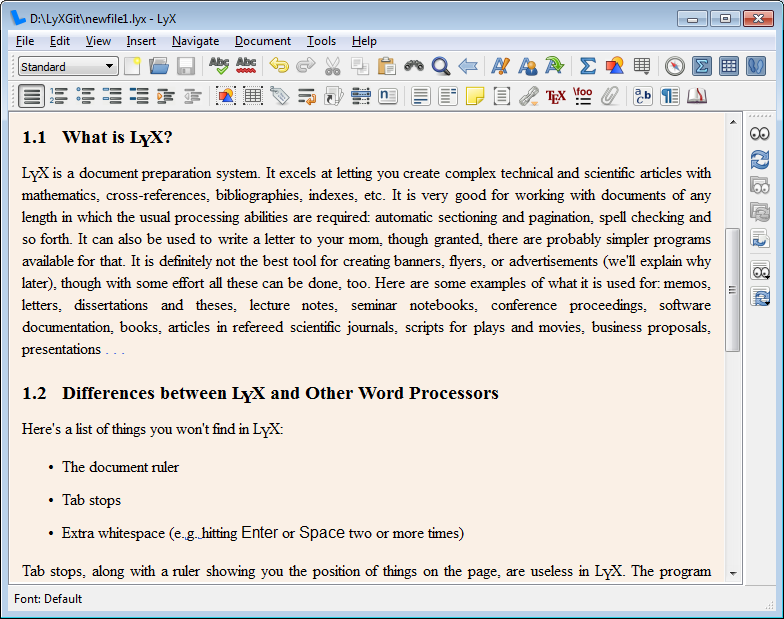Image resolution: width=784 pixels, height=619 pixels.
Task: Open hyperlink insert dropdown icon
Action: click(528, 96)
